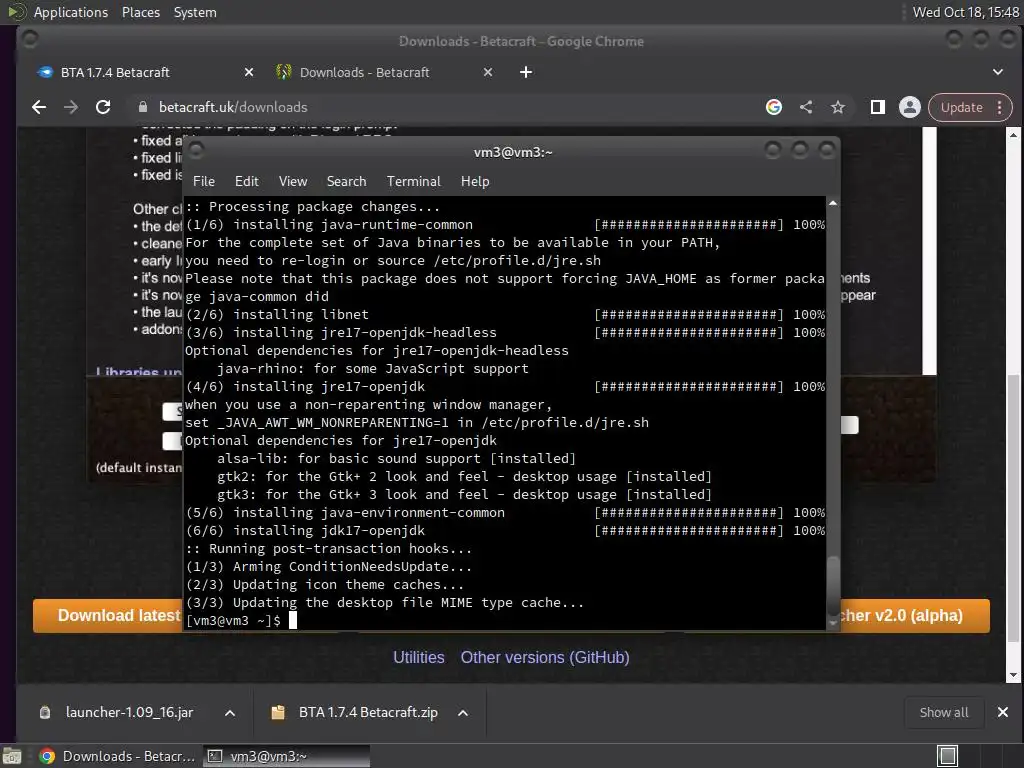Click the terminal scrollbar up arrow
Viewport: 1024px width, 768px height.
click(833, 203)
